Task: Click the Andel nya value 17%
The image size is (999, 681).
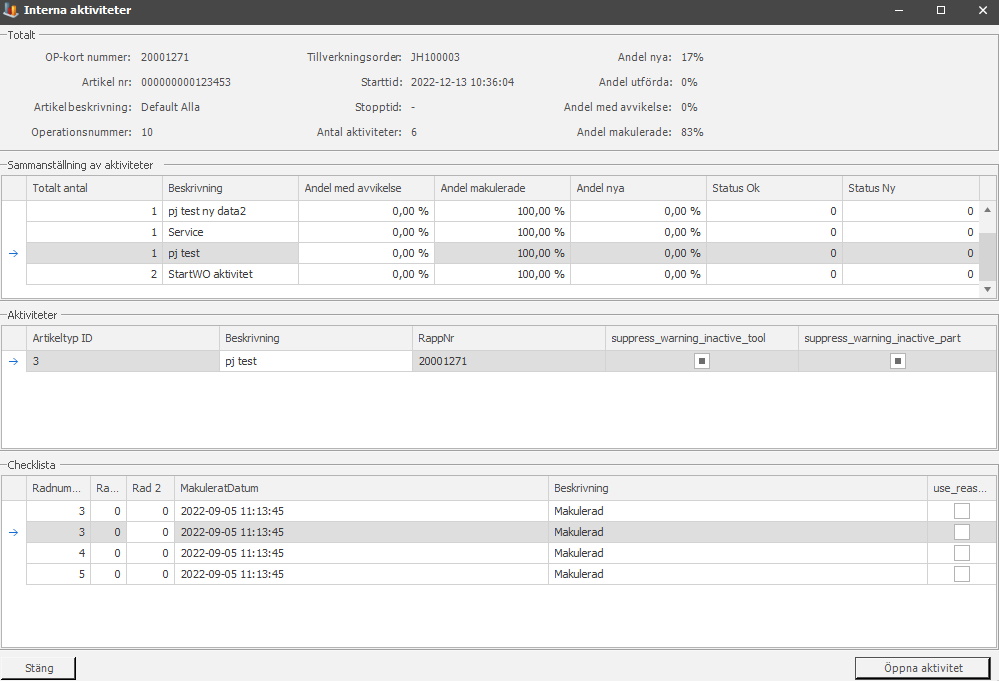Action: tap(692, 57)
